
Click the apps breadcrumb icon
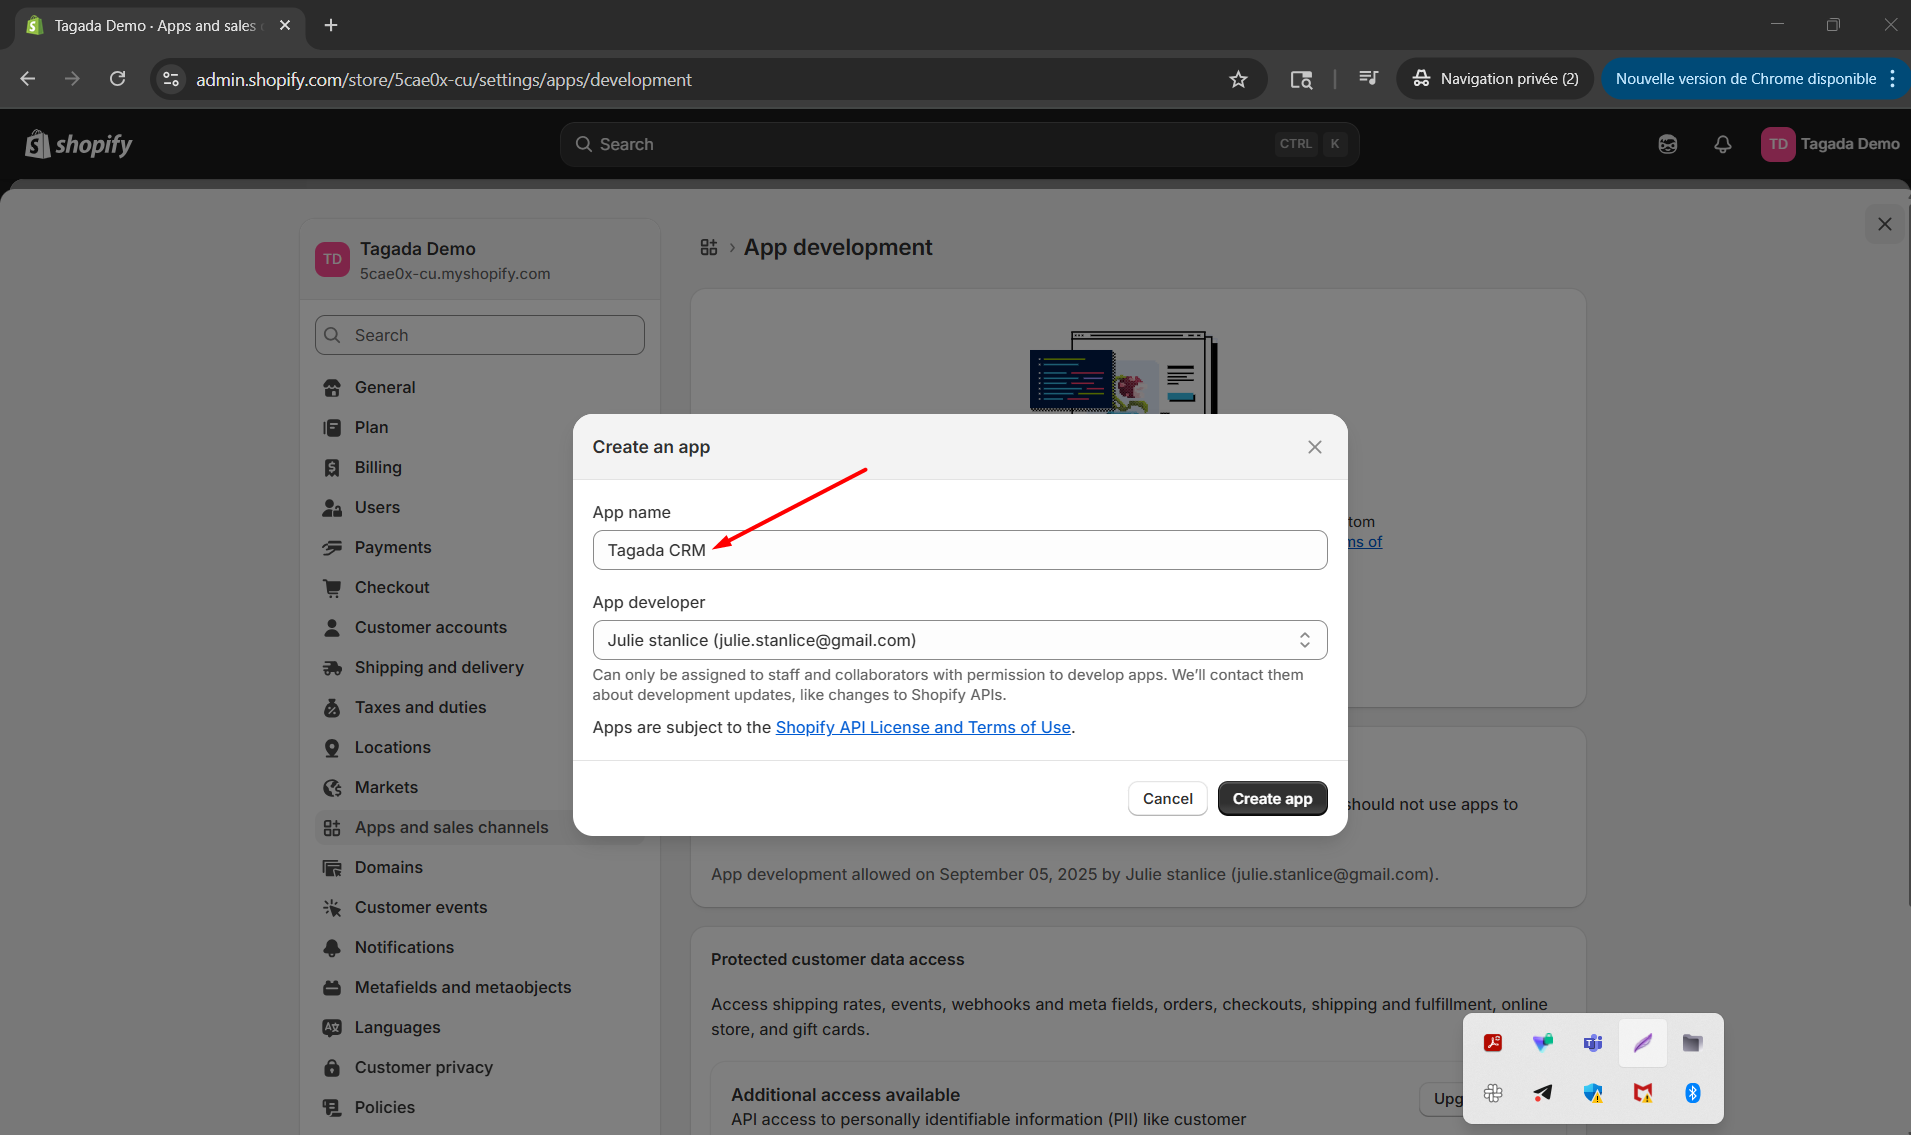click(x=709, y=247)
